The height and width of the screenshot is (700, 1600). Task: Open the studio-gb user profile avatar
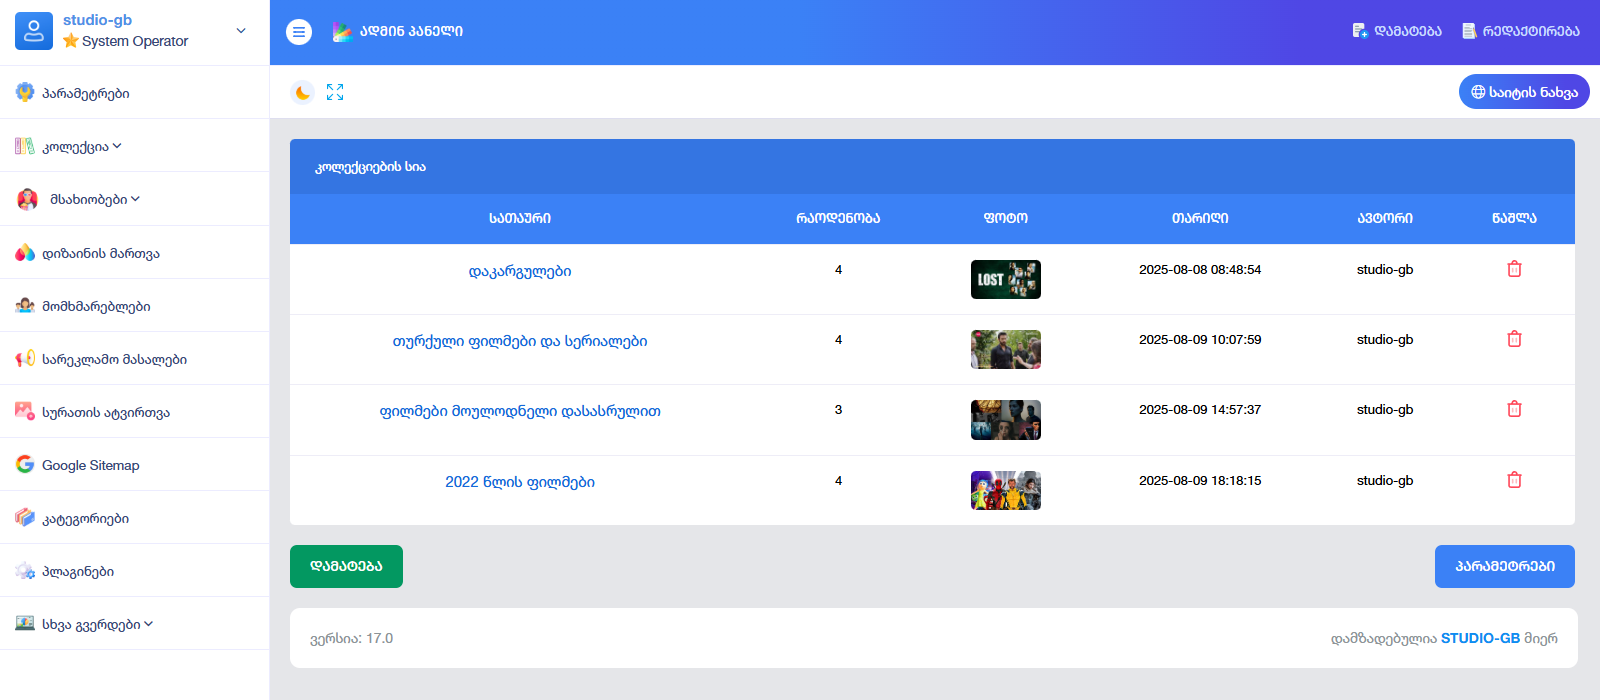[34, 31]
